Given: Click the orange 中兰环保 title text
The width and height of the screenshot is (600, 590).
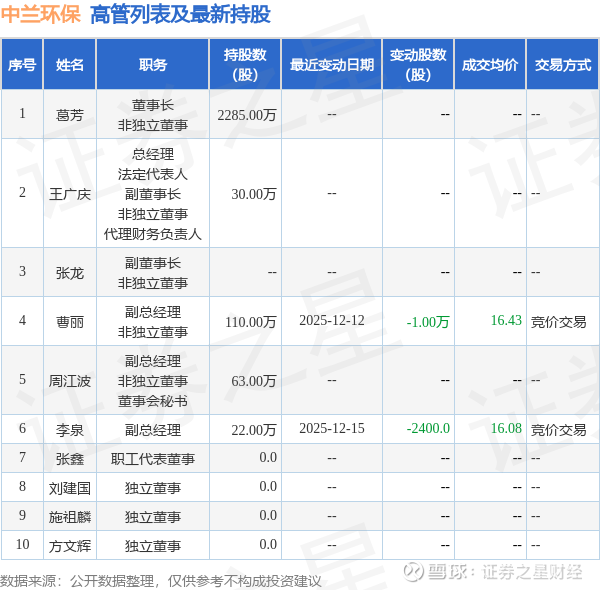Looking at the screenshot, I should coord(41,15).
